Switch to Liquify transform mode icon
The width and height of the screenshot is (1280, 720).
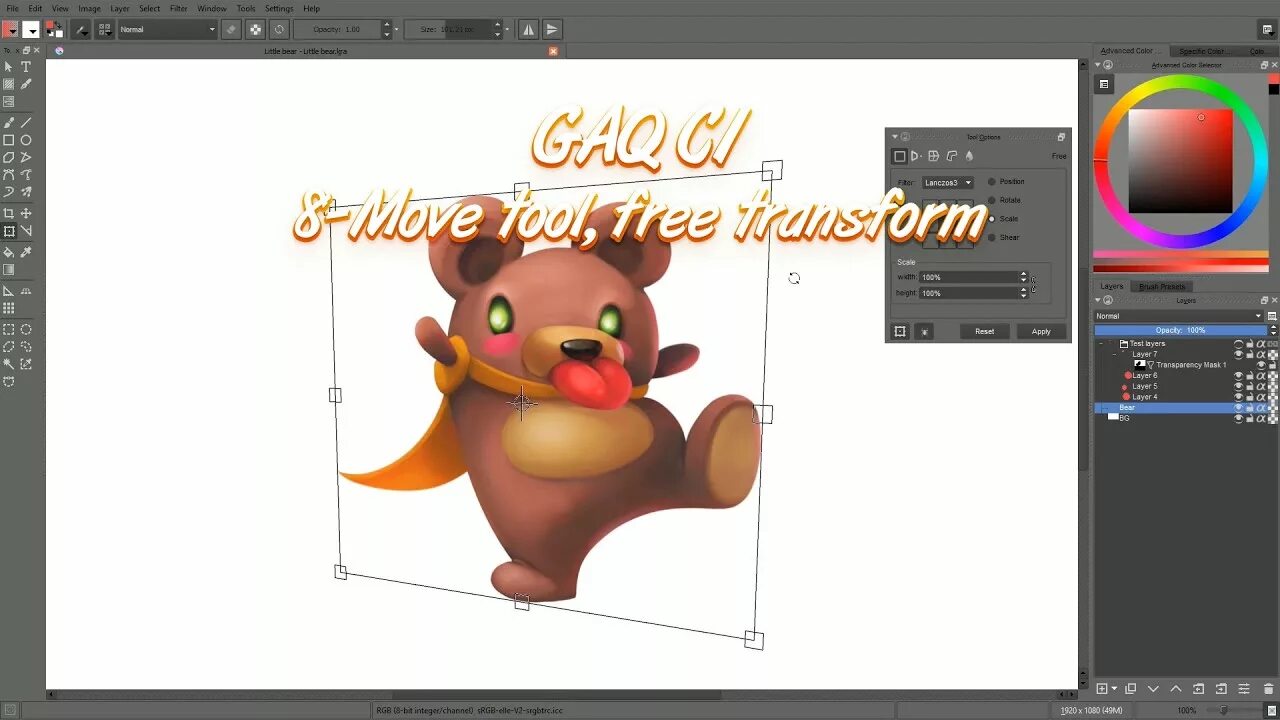coord(969,156)
